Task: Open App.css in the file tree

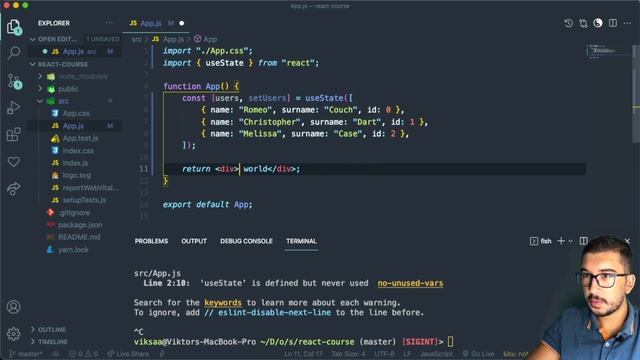Action: (x=76, y=113)
